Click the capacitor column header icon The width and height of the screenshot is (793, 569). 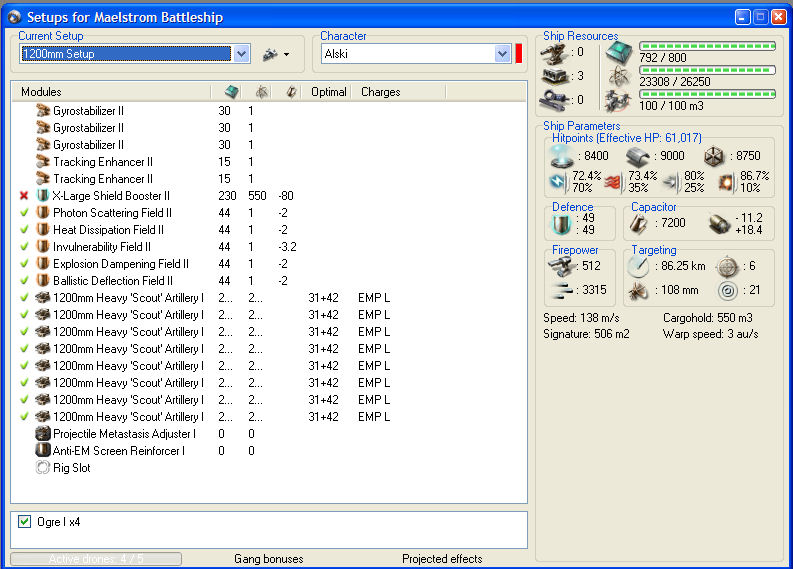[291, 92]
